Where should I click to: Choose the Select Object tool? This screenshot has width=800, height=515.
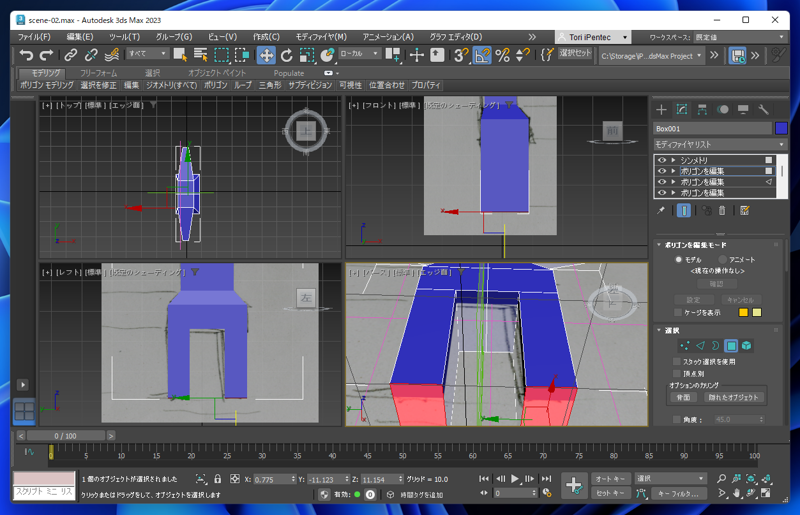tap(180, 55)
